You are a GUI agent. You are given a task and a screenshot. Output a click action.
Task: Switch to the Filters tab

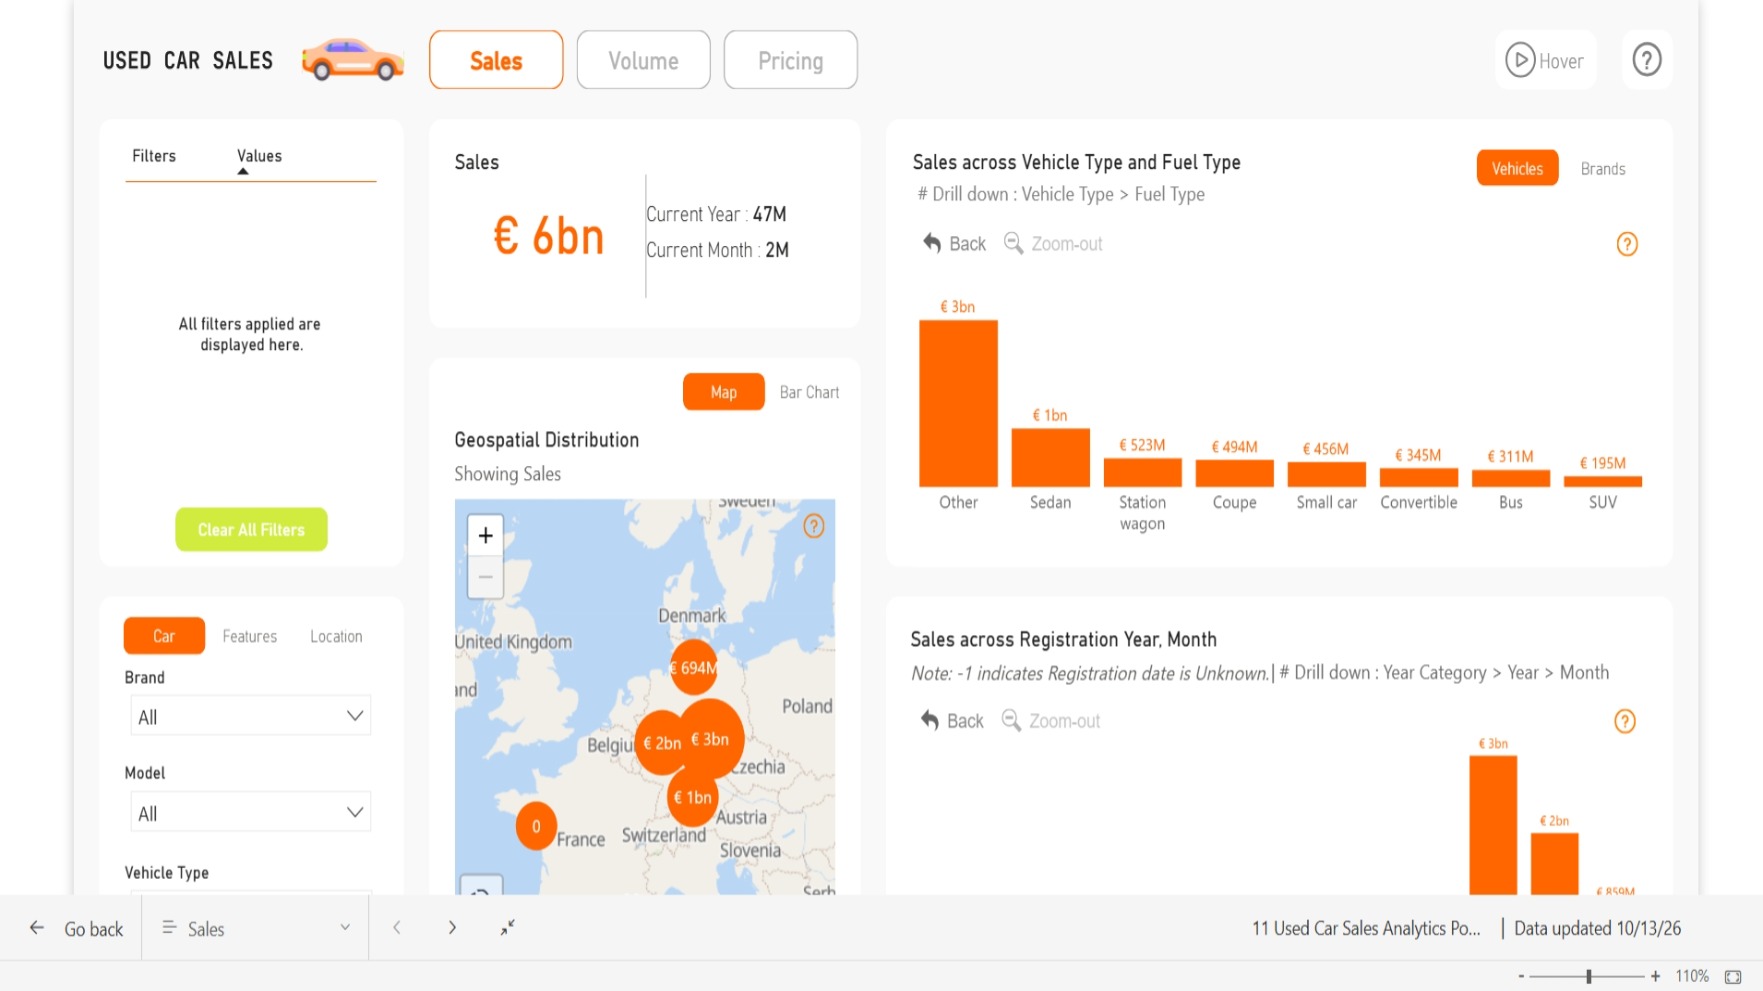[x=154, y=156]
